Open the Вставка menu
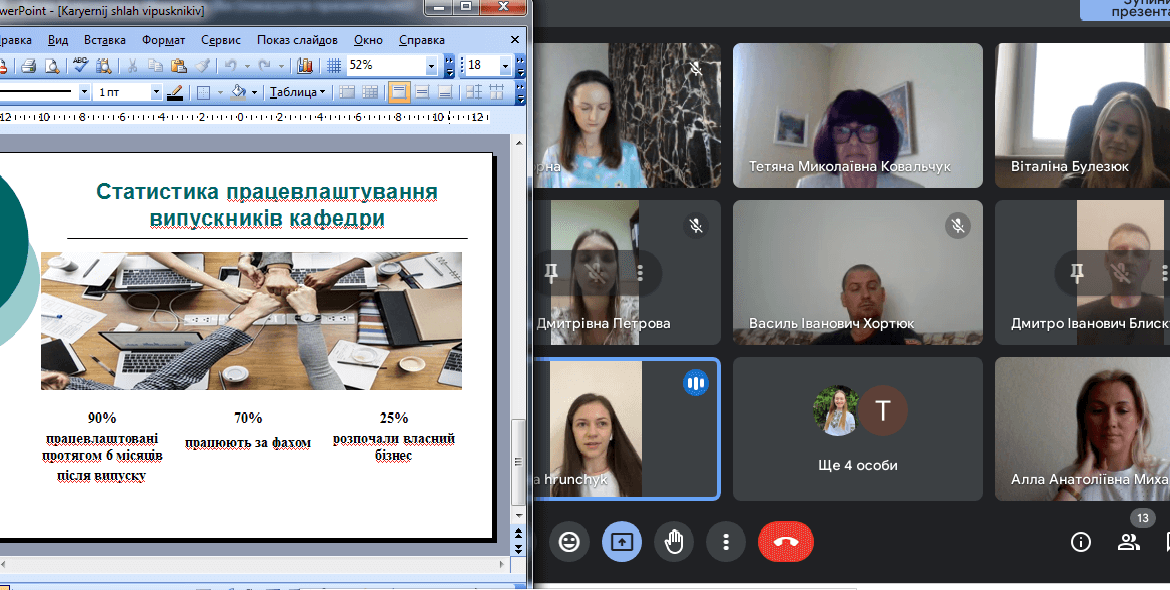The width and height of the screenshot is (1170, 590). (x=104, y=40)
